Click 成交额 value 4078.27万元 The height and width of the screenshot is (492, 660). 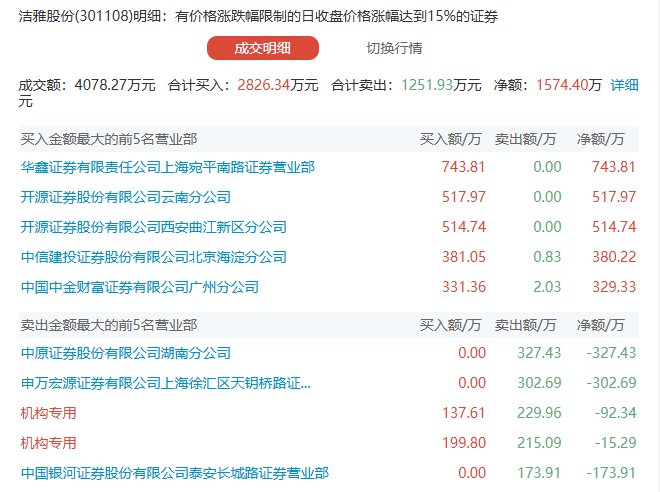coord(115,85)
